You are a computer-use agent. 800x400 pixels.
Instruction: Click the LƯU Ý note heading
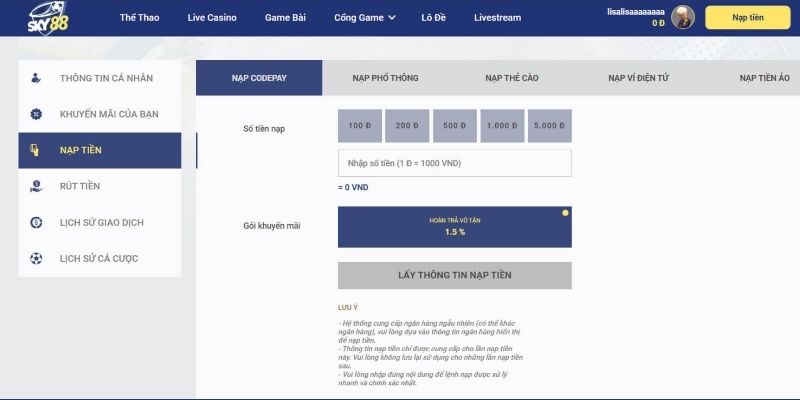coord(348,308)
